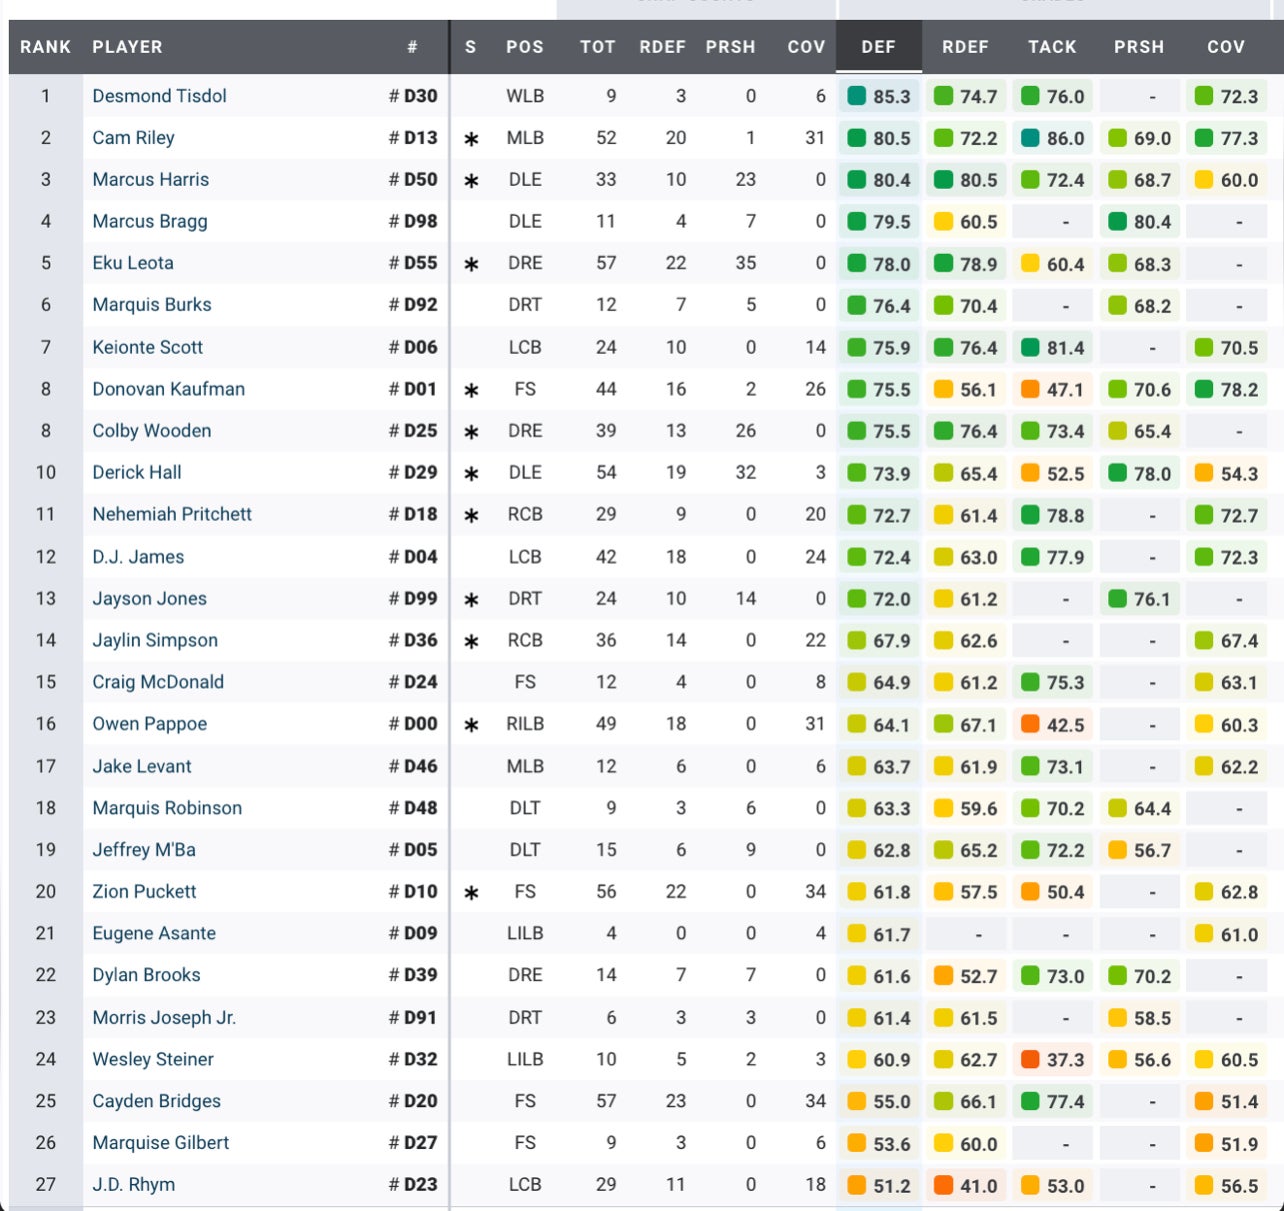The width and height of the screenshot is (1284, 1211).
Task: Open the Keionte Scott player link
Action: click(147, 347)
